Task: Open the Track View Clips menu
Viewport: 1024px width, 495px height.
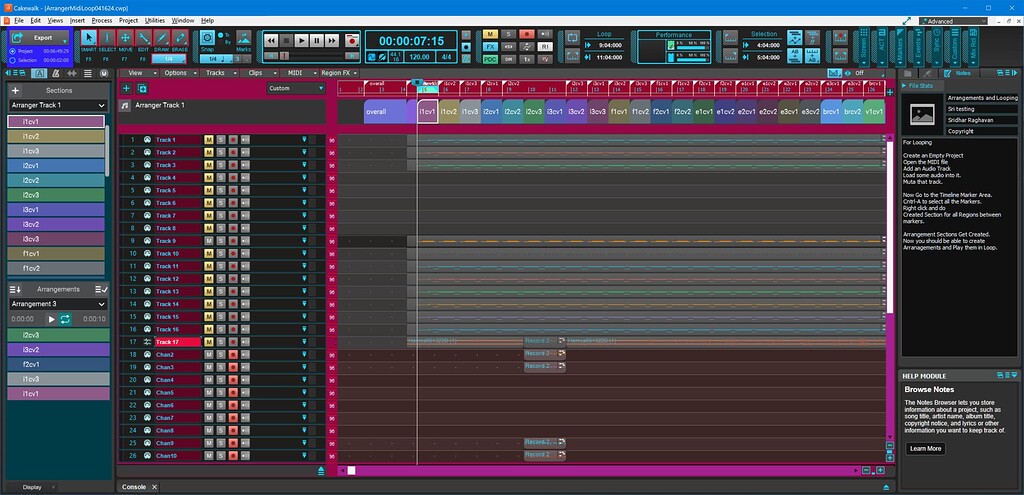Action: [x=259, y=73]
